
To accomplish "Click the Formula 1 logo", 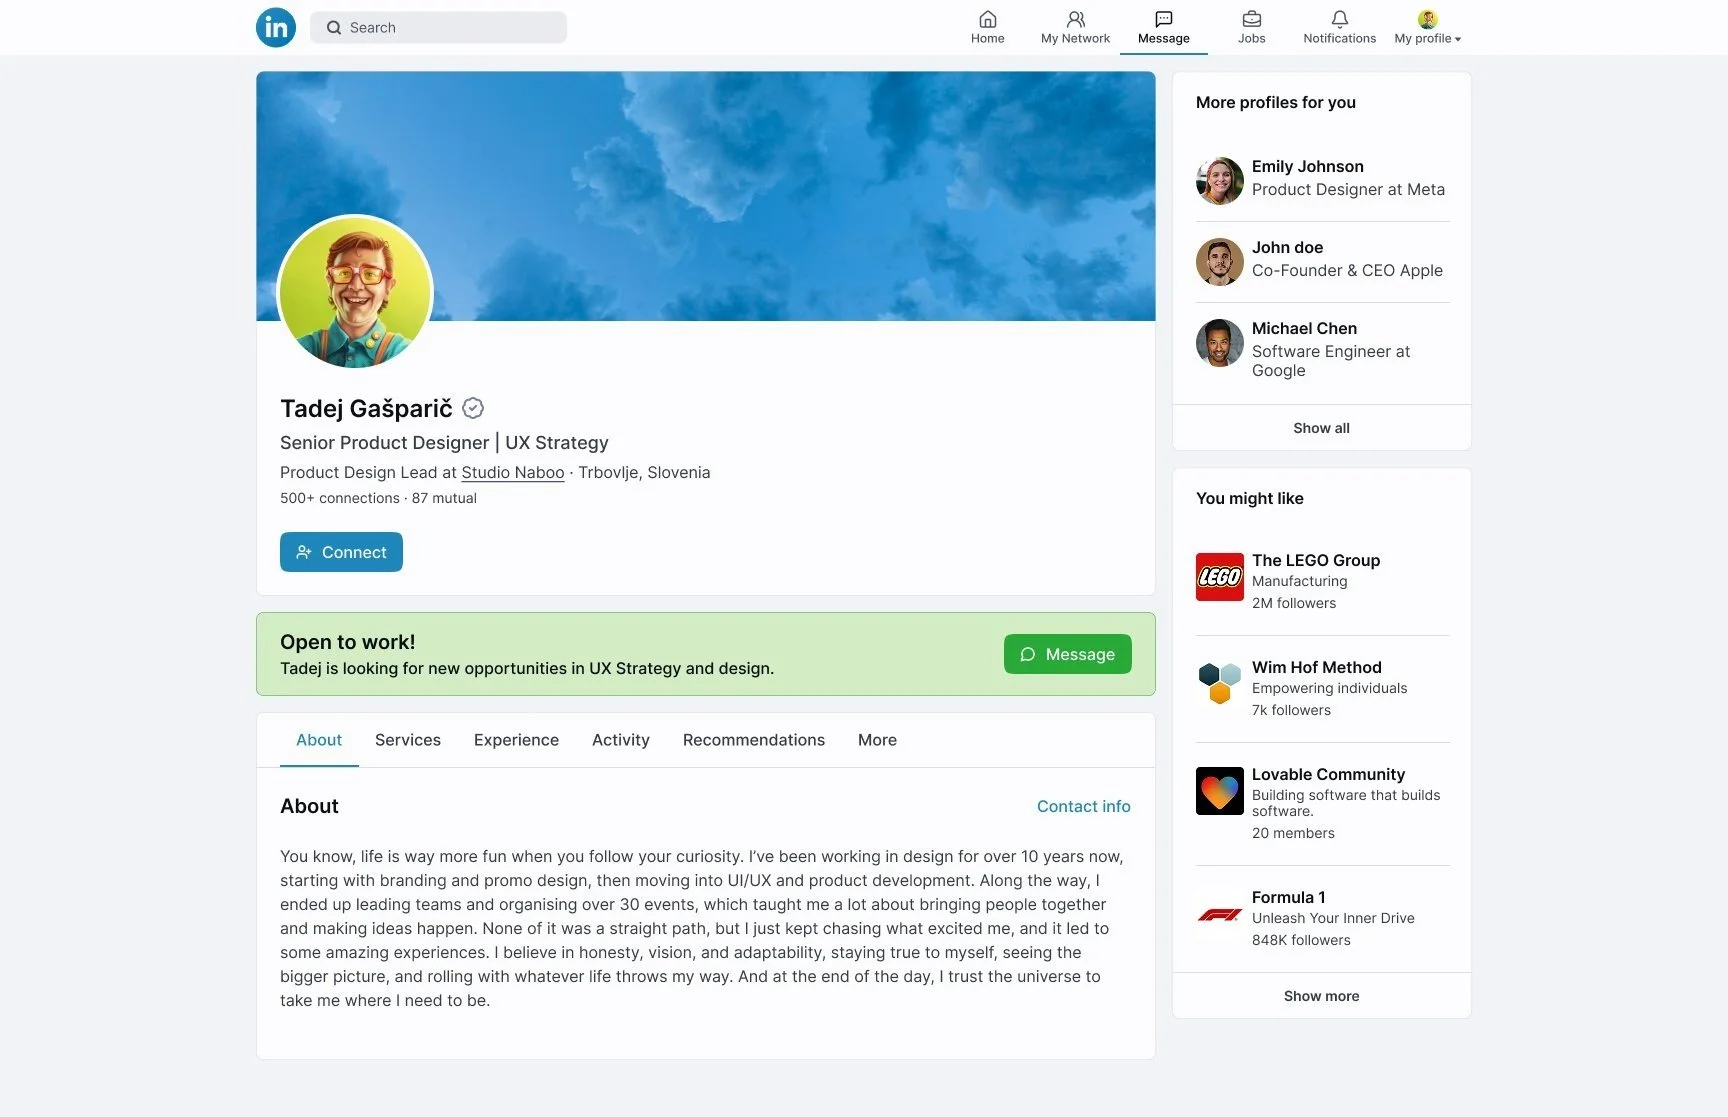I will point(1220,914).
